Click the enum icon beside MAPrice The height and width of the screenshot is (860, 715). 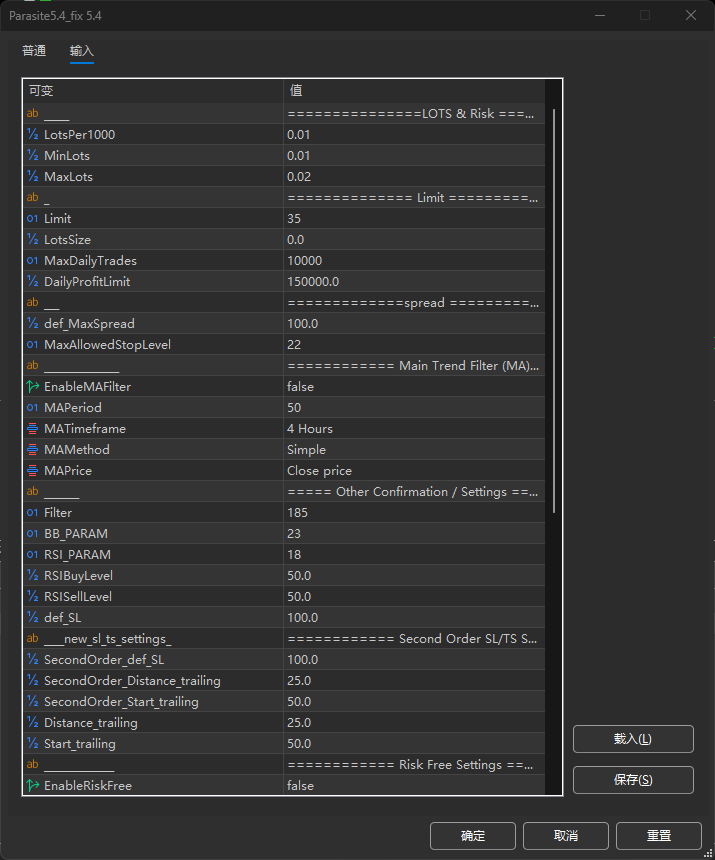pos(32,471)
